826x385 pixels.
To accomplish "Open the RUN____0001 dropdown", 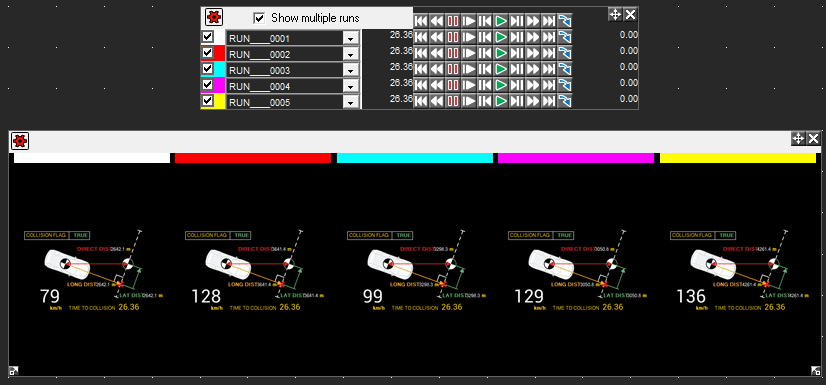I will click(x=350, y=38).
